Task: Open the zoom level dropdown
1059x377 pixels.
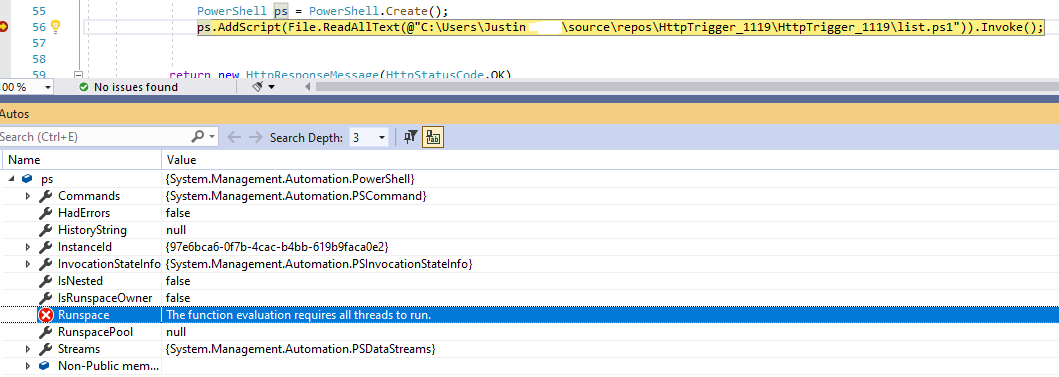Action: point(48,87)
